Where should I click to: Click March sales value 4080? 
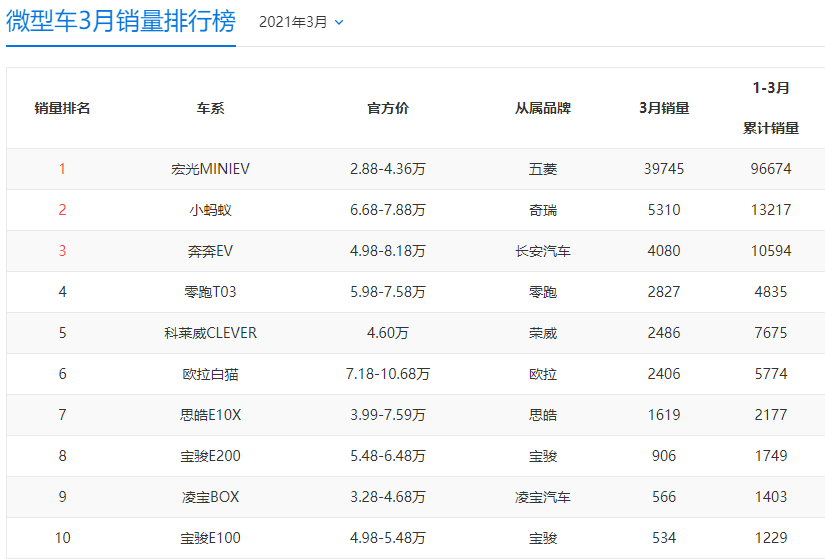pos(664,251)
